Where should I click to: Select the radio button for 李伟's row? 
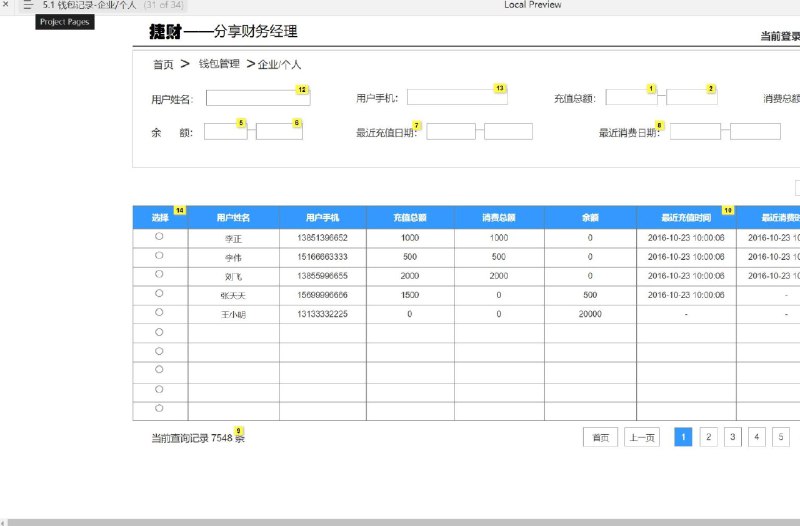pyautogui.click(x=159, y=255)
